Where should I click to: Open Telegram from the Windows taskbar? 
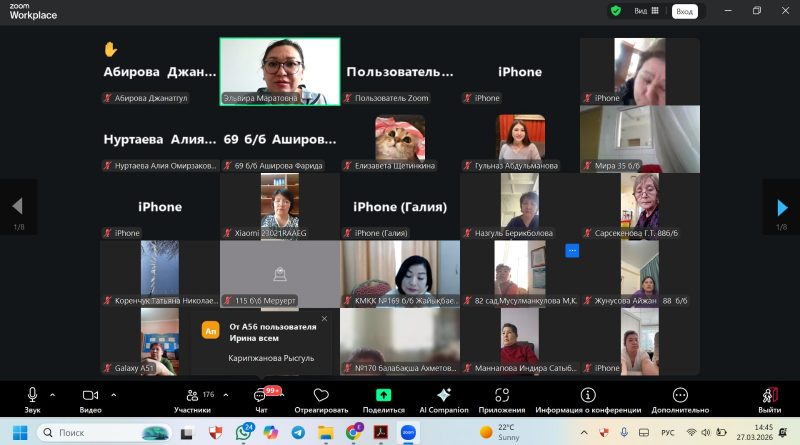point(299,432)
